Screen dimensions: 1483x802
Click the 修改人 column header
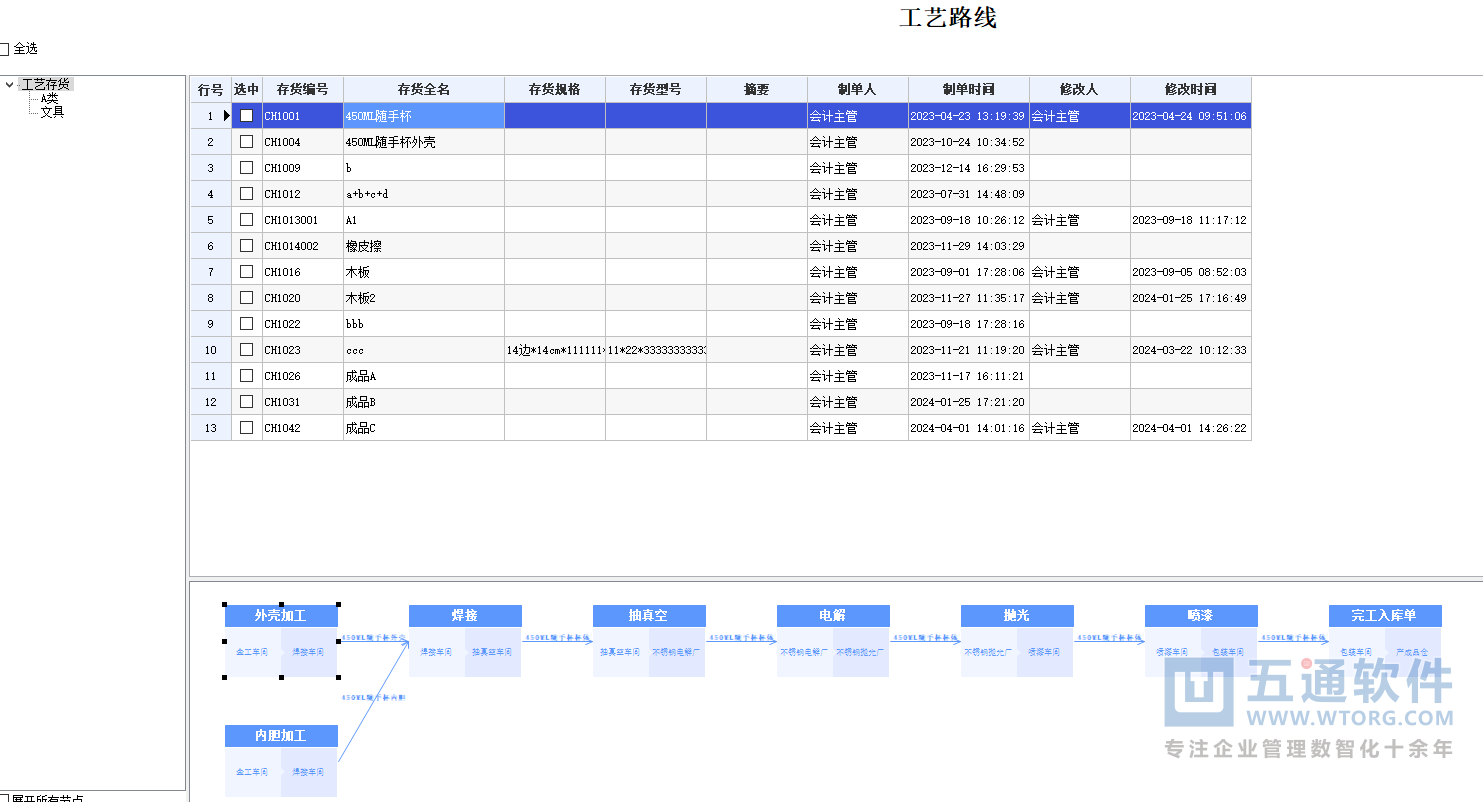pyautogui.click(x=1080, y=89)
